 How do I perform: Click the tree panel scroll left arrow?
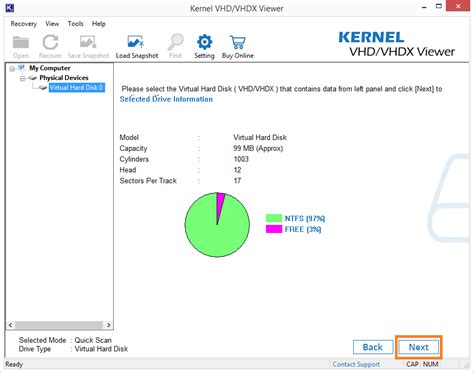coord(10,325)
